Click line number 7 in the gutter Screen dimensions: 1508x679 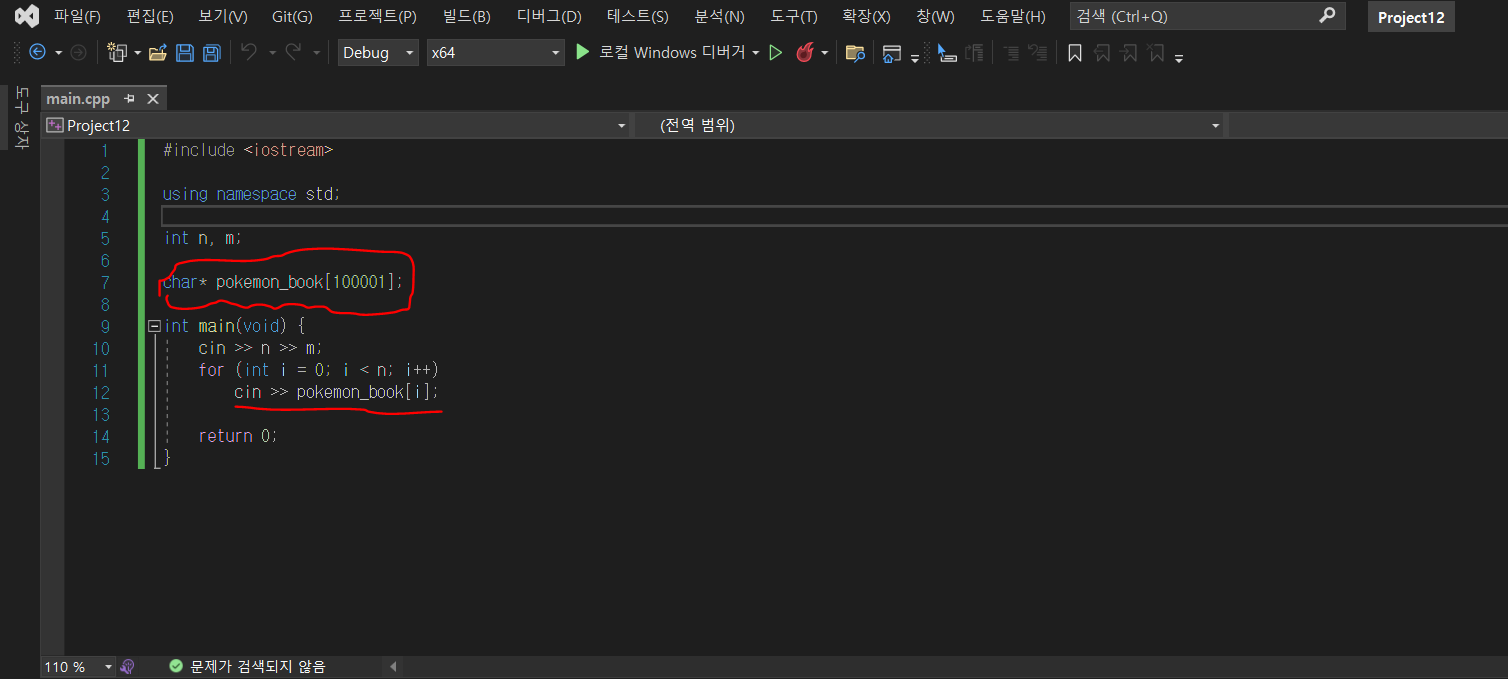(x=105, y=282)
